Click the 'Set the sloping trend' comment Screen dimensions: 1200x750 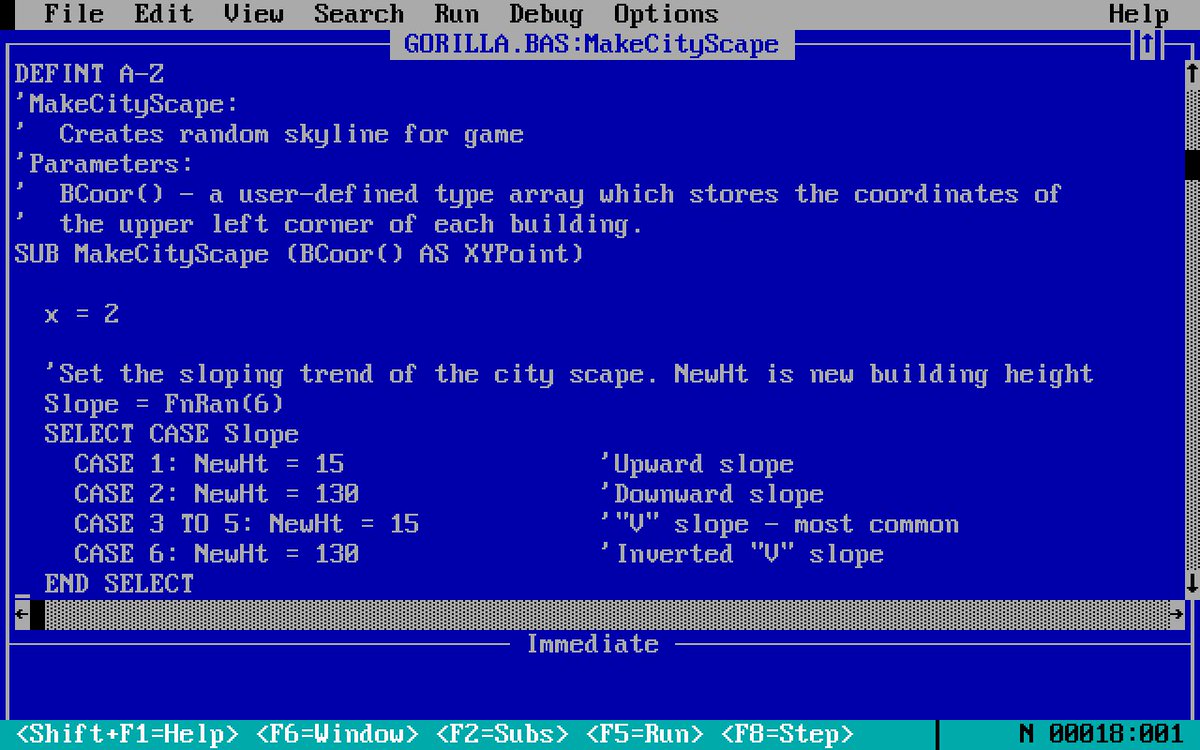[x=569, y=374]
